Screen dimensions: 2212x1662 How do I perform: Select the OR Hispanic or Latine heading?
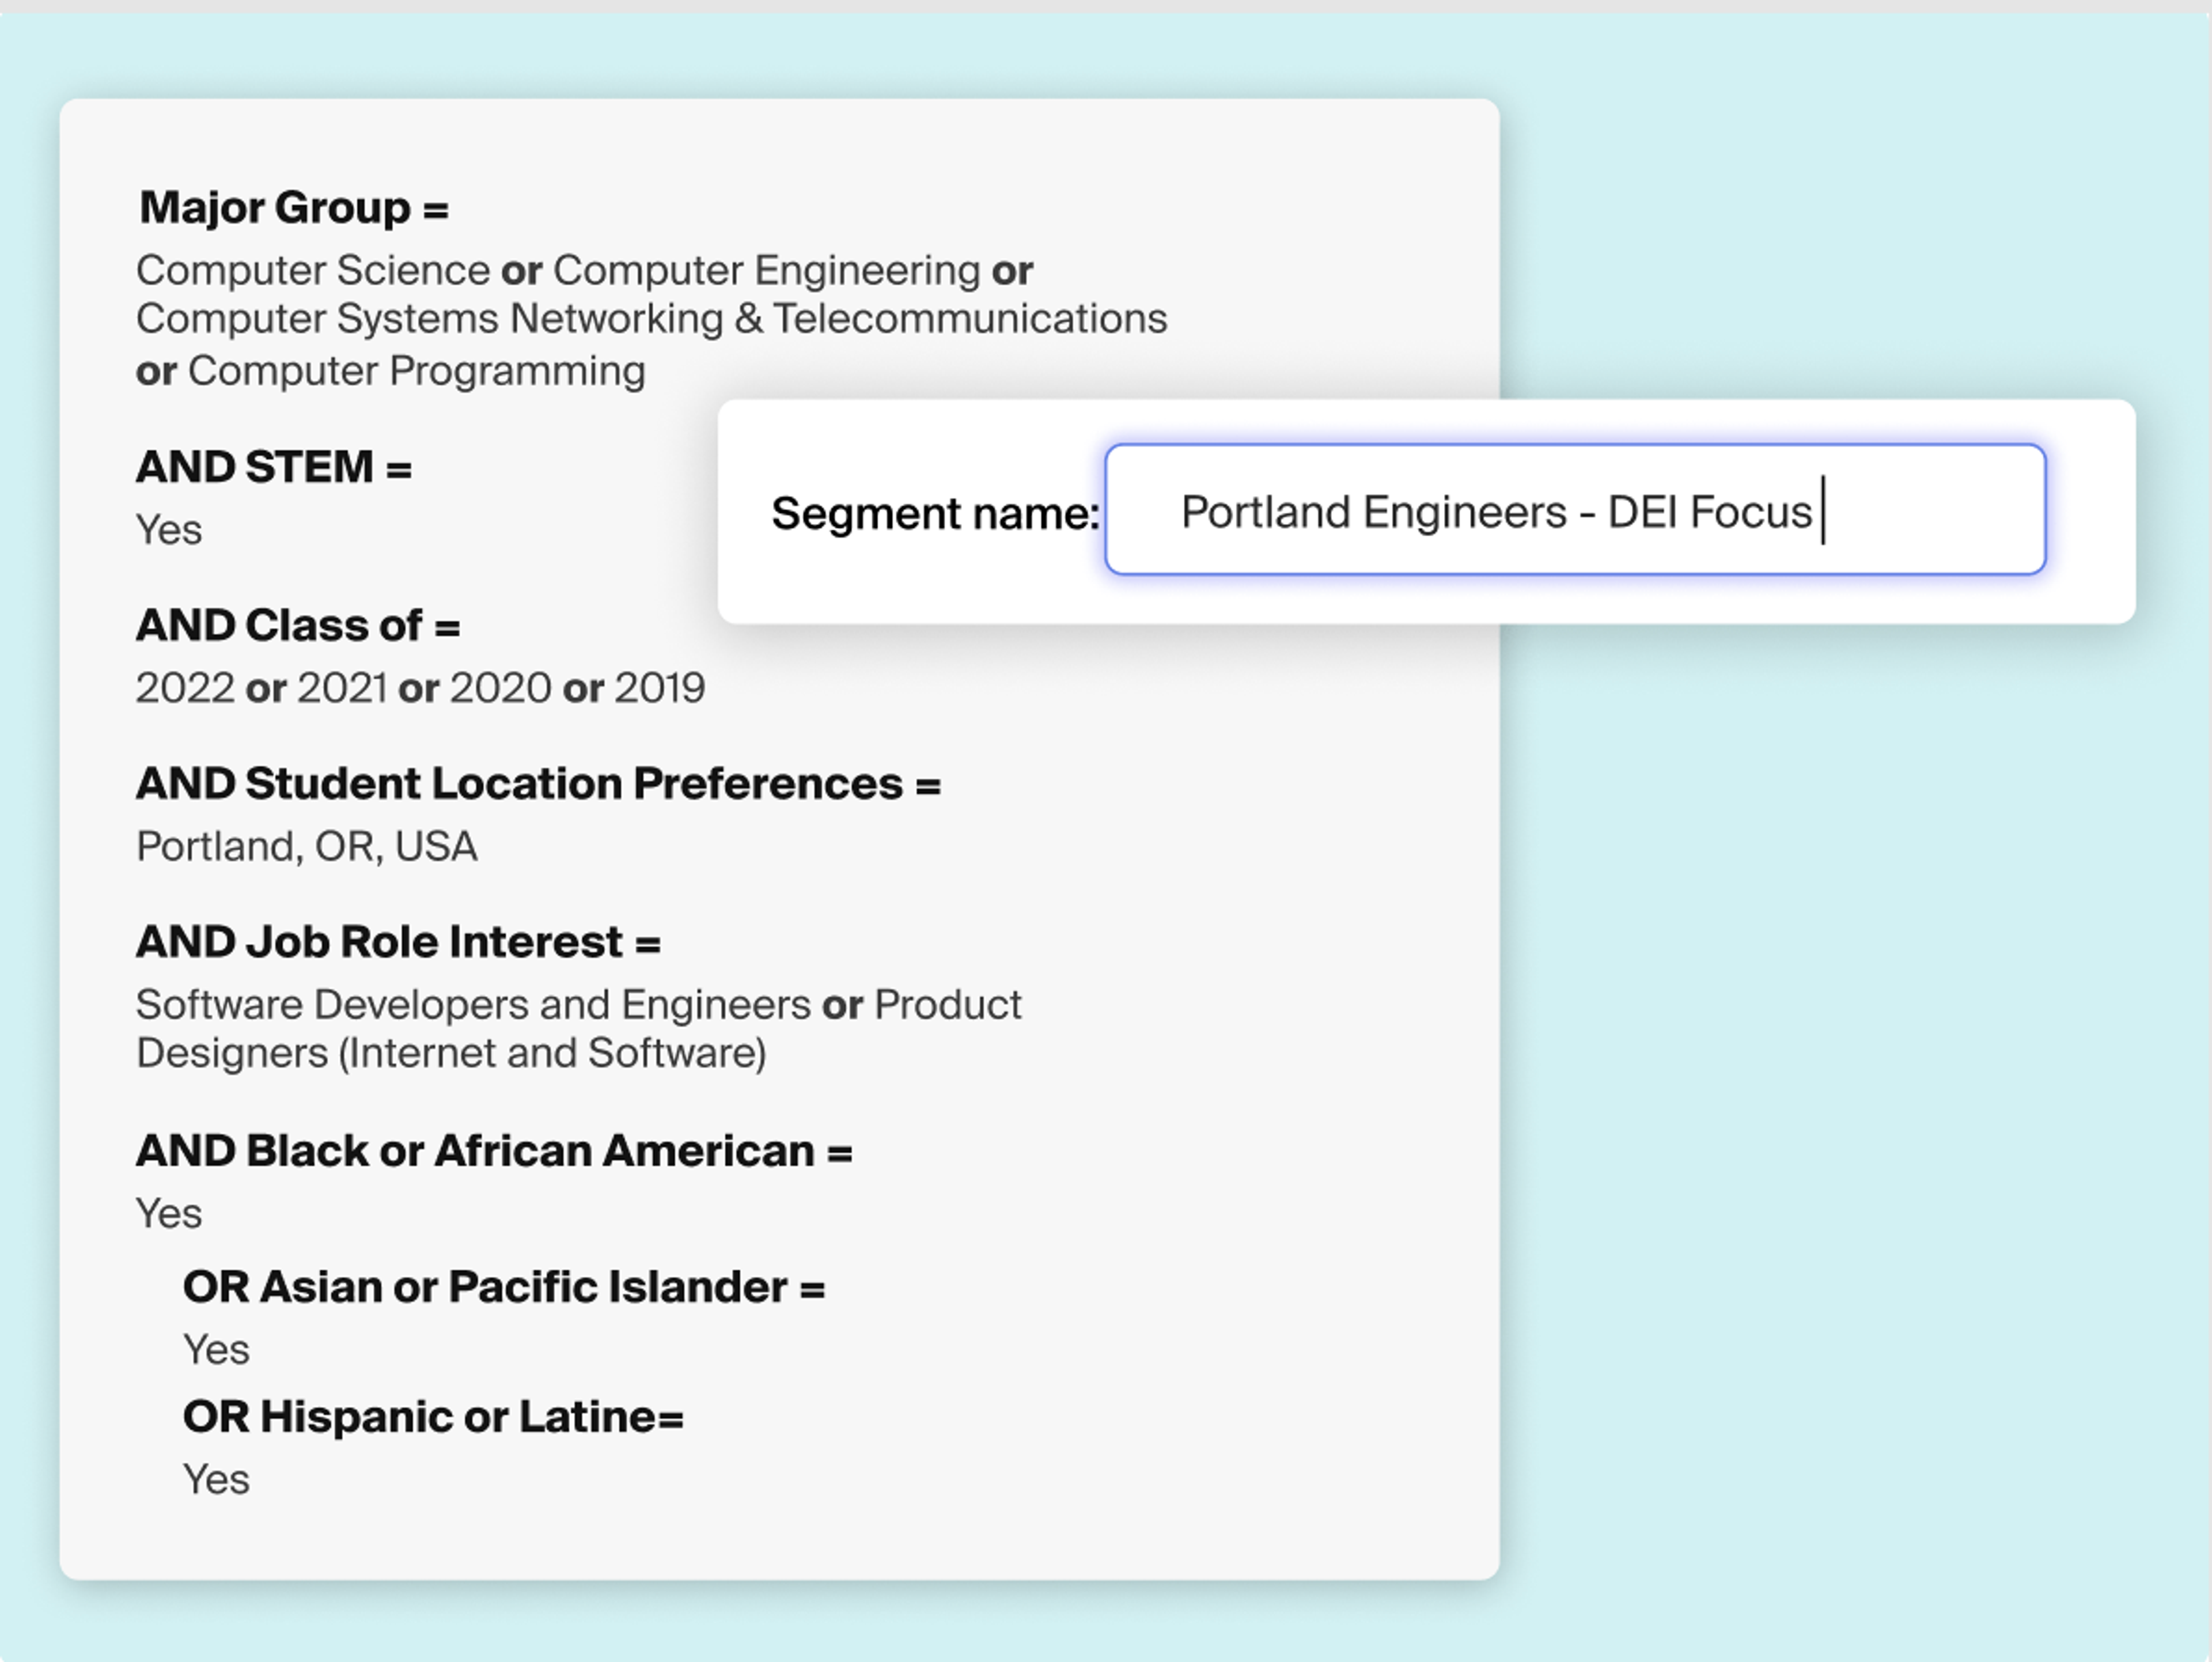click(432, 1417)
